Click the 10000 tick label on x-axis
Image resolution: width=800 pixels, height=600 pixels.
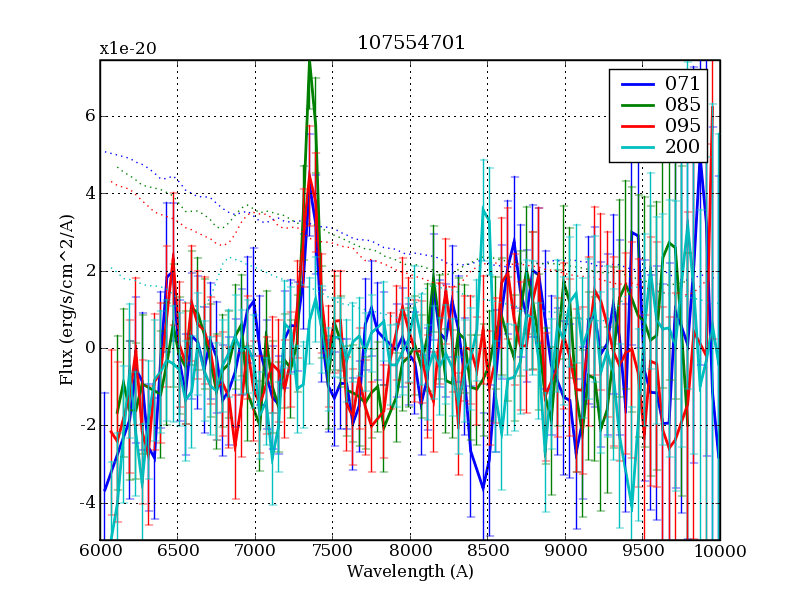[720, 551]
